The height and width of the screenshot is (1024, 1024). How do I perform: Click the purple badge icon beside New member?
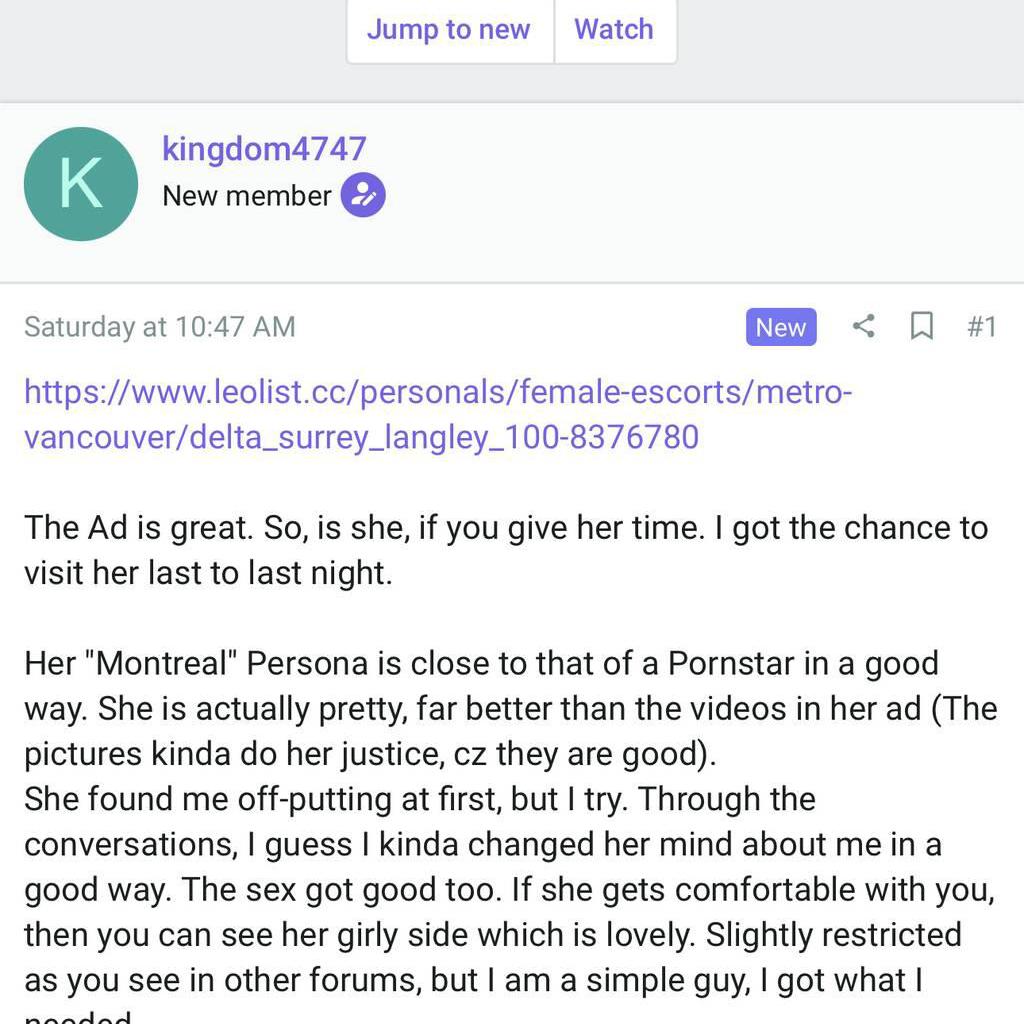(x=363, y=195)
